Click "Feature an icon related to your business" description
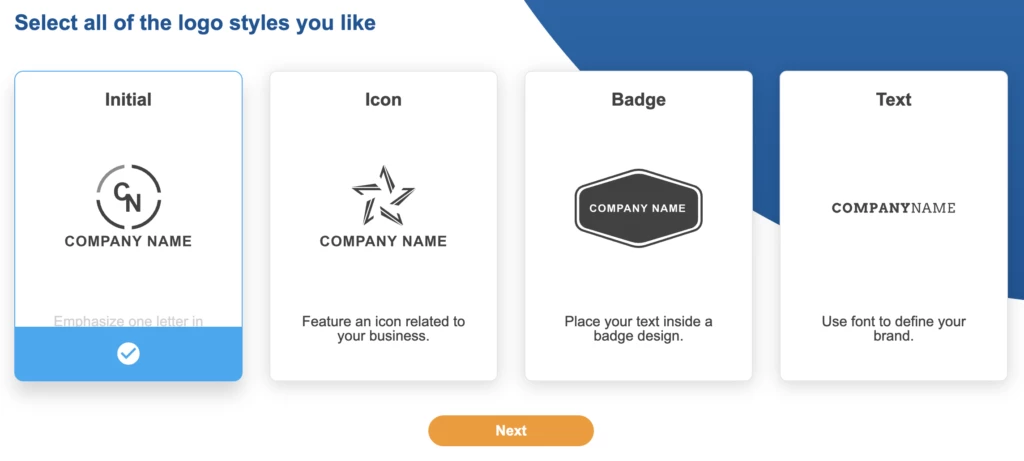The image size is (1024, 461). pos(383,329)
